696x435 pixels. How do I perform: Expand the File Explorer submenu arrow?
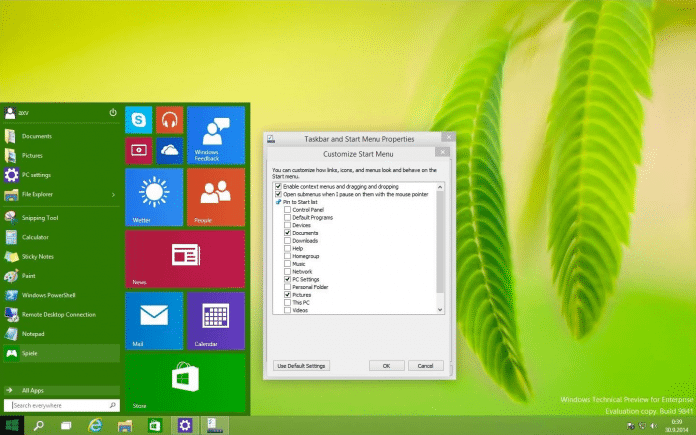[x=113, y=194]
